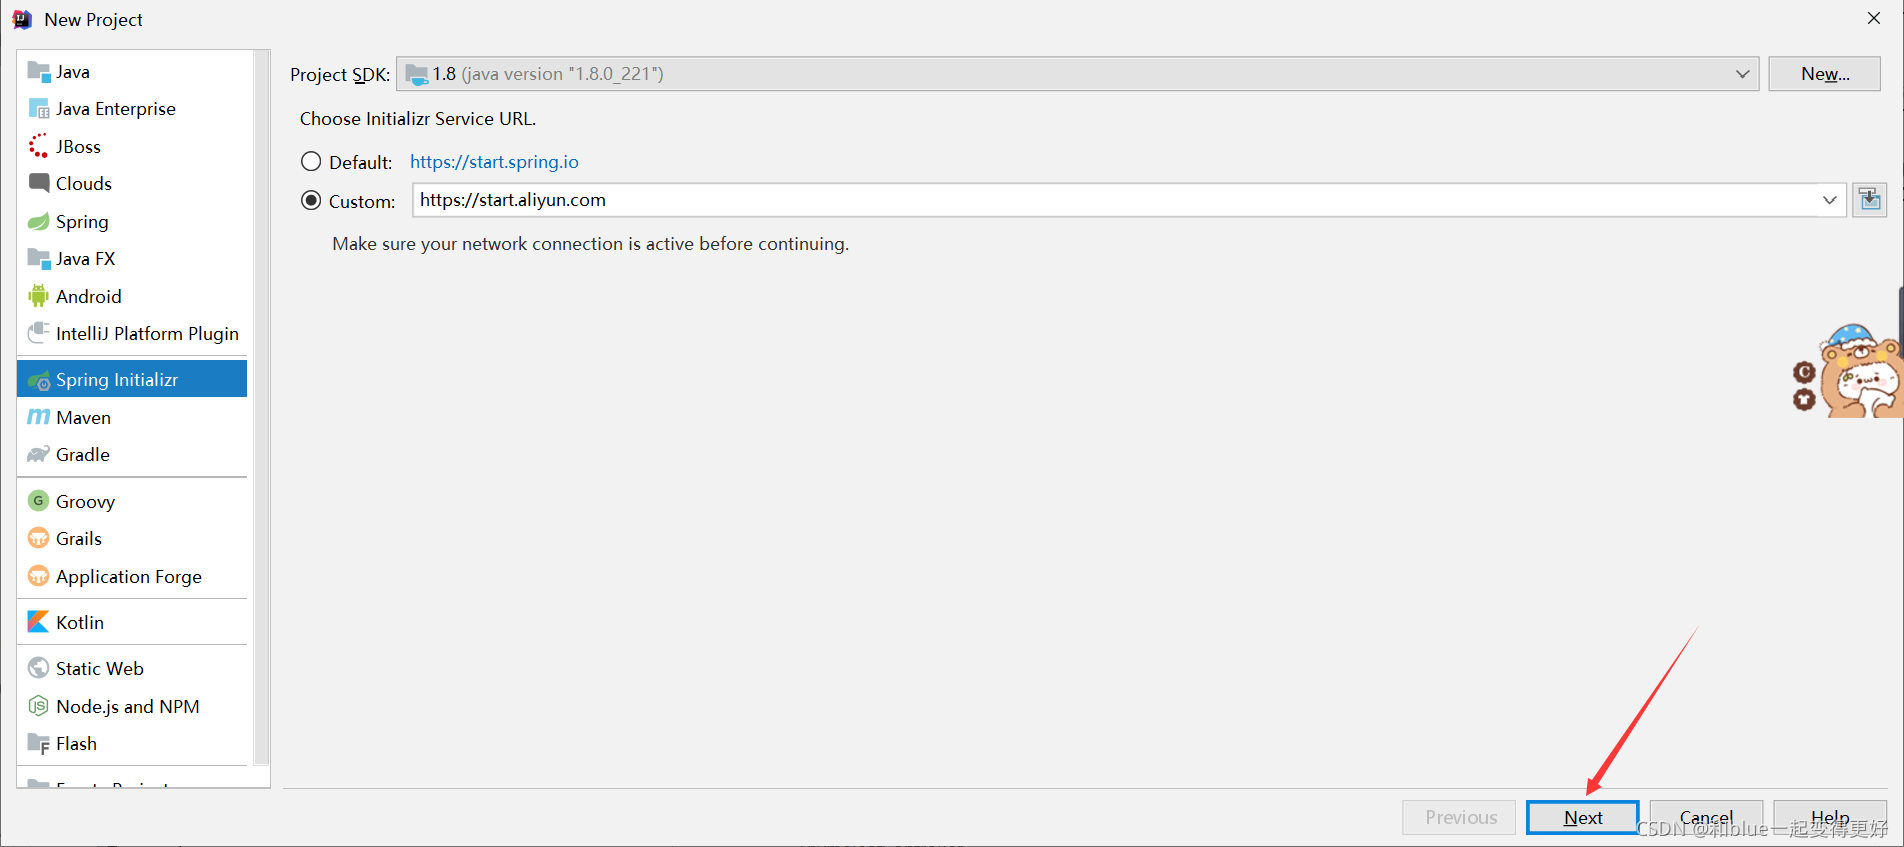Click the Android robot icon
1904x847 pixels.
tap(39, 296)
